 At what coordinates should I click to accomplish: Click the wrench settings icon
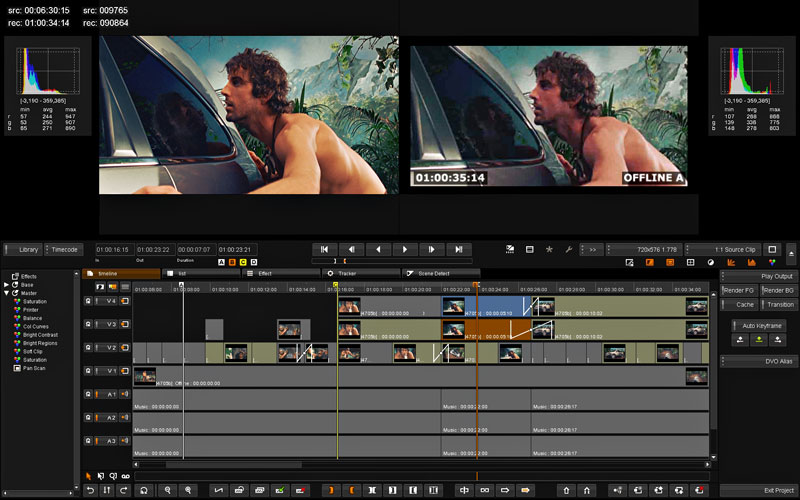[x=568, y=249]
